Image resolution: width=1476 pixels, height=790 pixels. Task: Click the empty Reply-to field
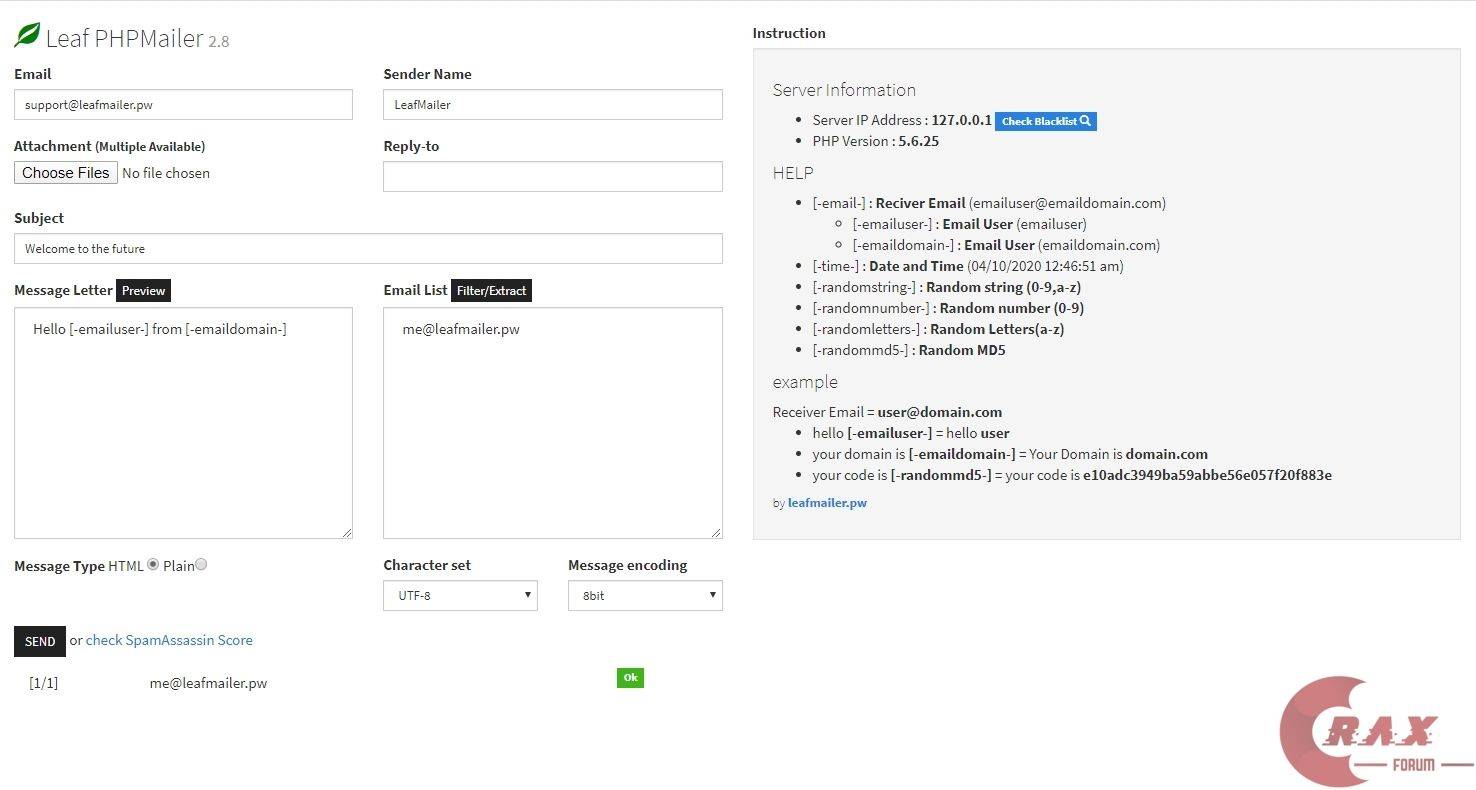coord(552,177)
